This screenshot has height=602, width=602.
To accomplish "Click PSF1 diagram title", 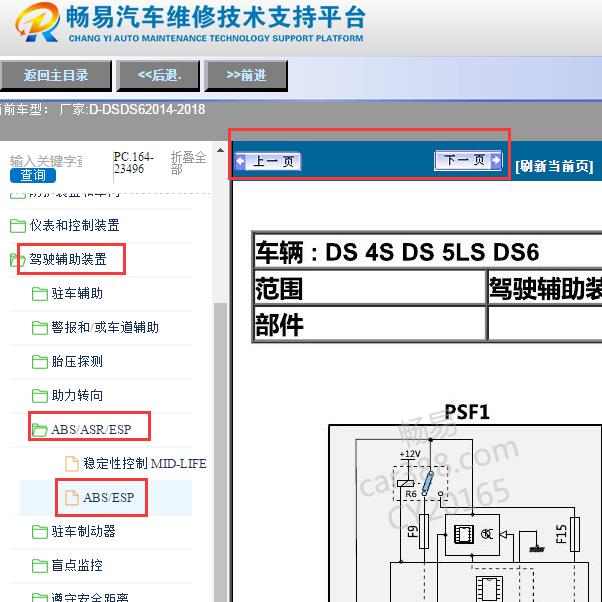I will pos(467,412).
